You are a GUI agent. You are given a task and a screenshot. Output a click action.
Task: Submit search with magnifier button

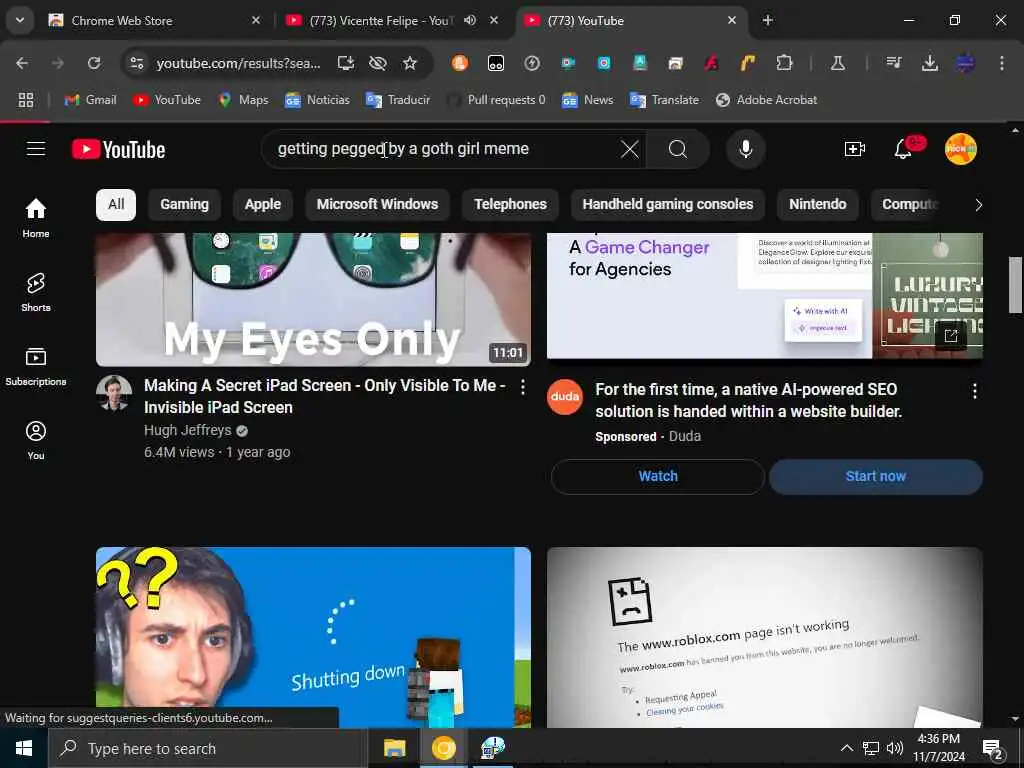pyautogui.click(x=678, y=149)
